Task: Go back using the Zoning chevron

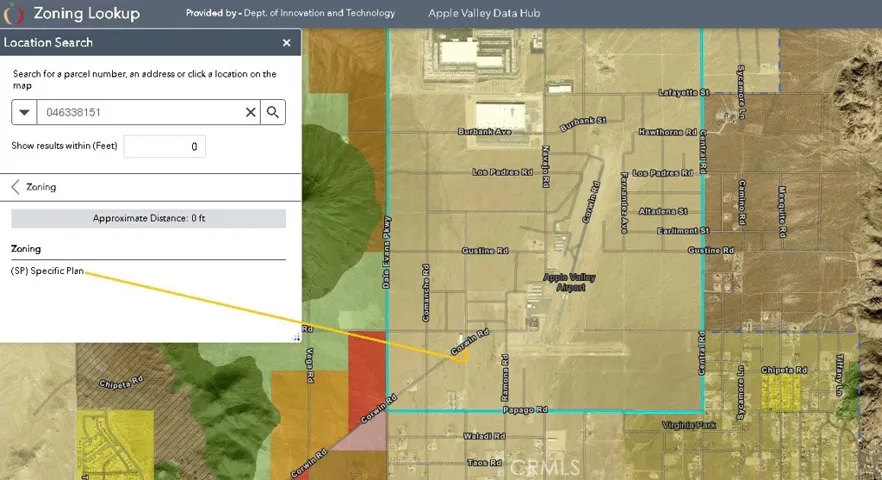Action: [16, 187]
